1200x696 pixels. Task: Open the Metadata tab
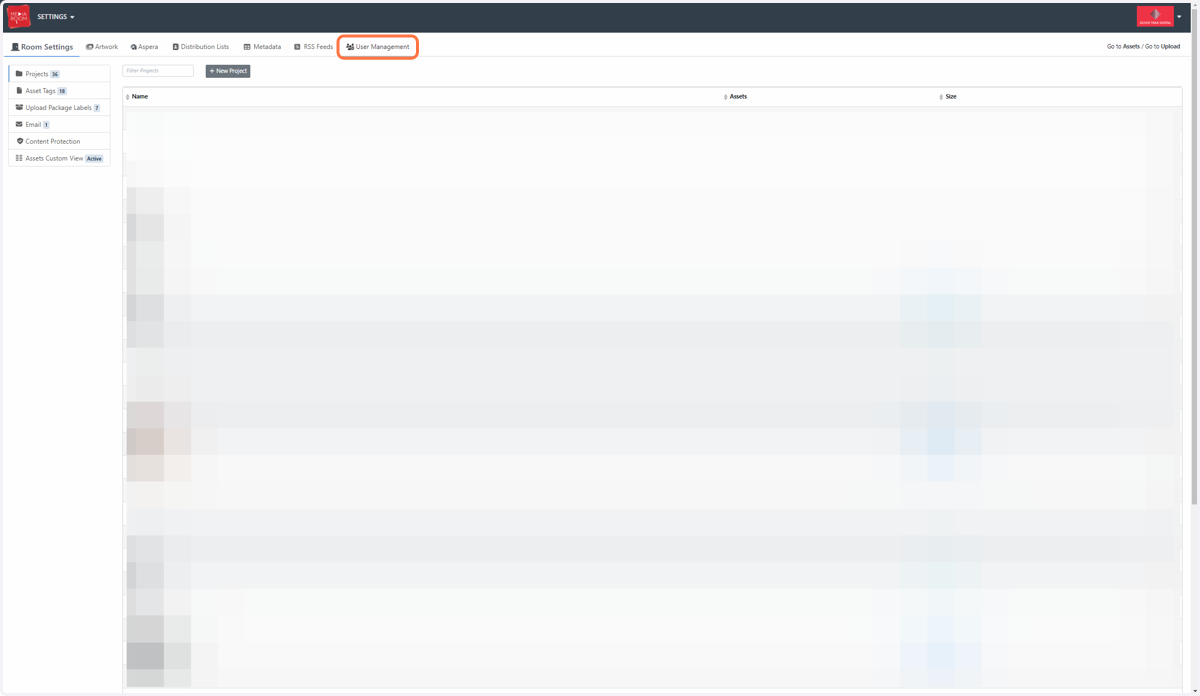tap(262, 47)
